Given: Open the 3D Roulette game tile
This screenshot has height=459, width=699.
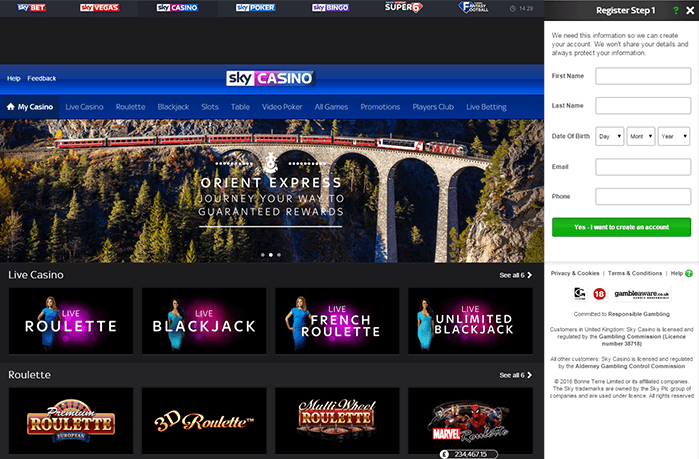Looking at the screenshot, I should point(204,421).
